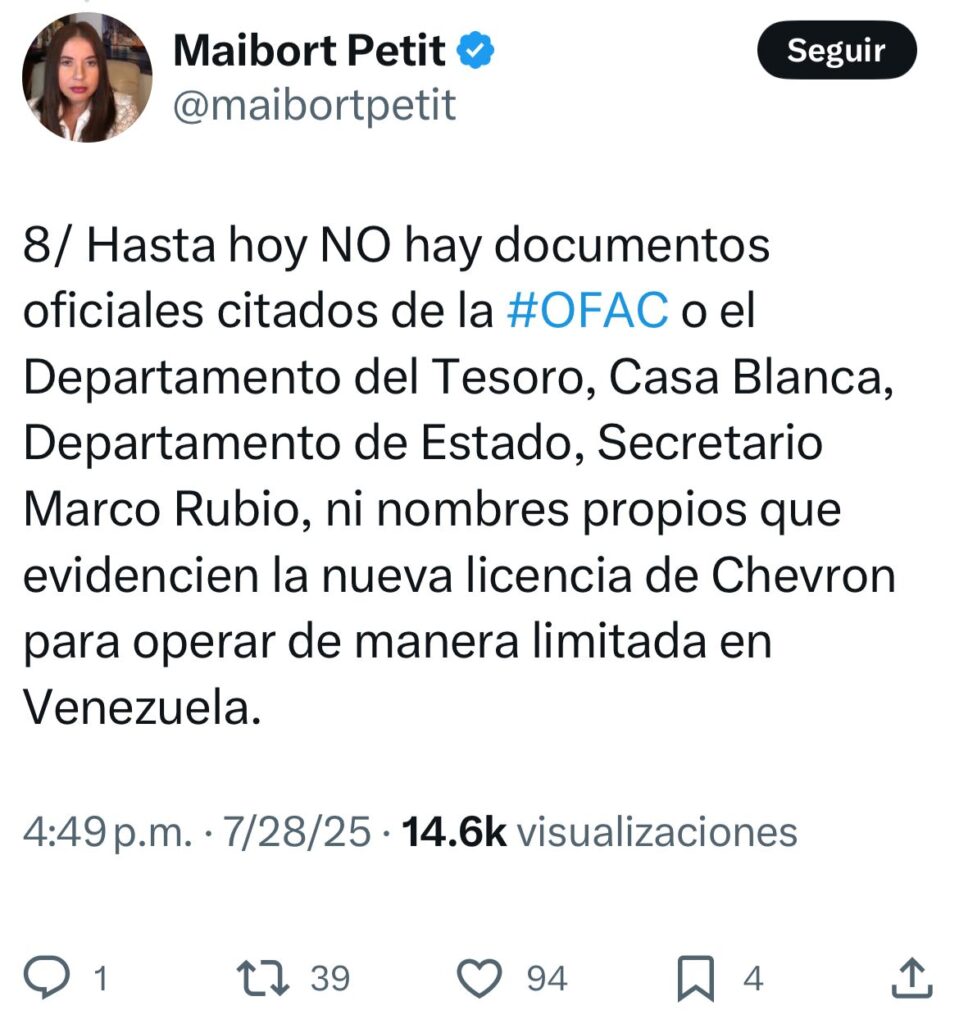
Task: Click the tweet's first line starting with 8/
Action: coord(397,246)
